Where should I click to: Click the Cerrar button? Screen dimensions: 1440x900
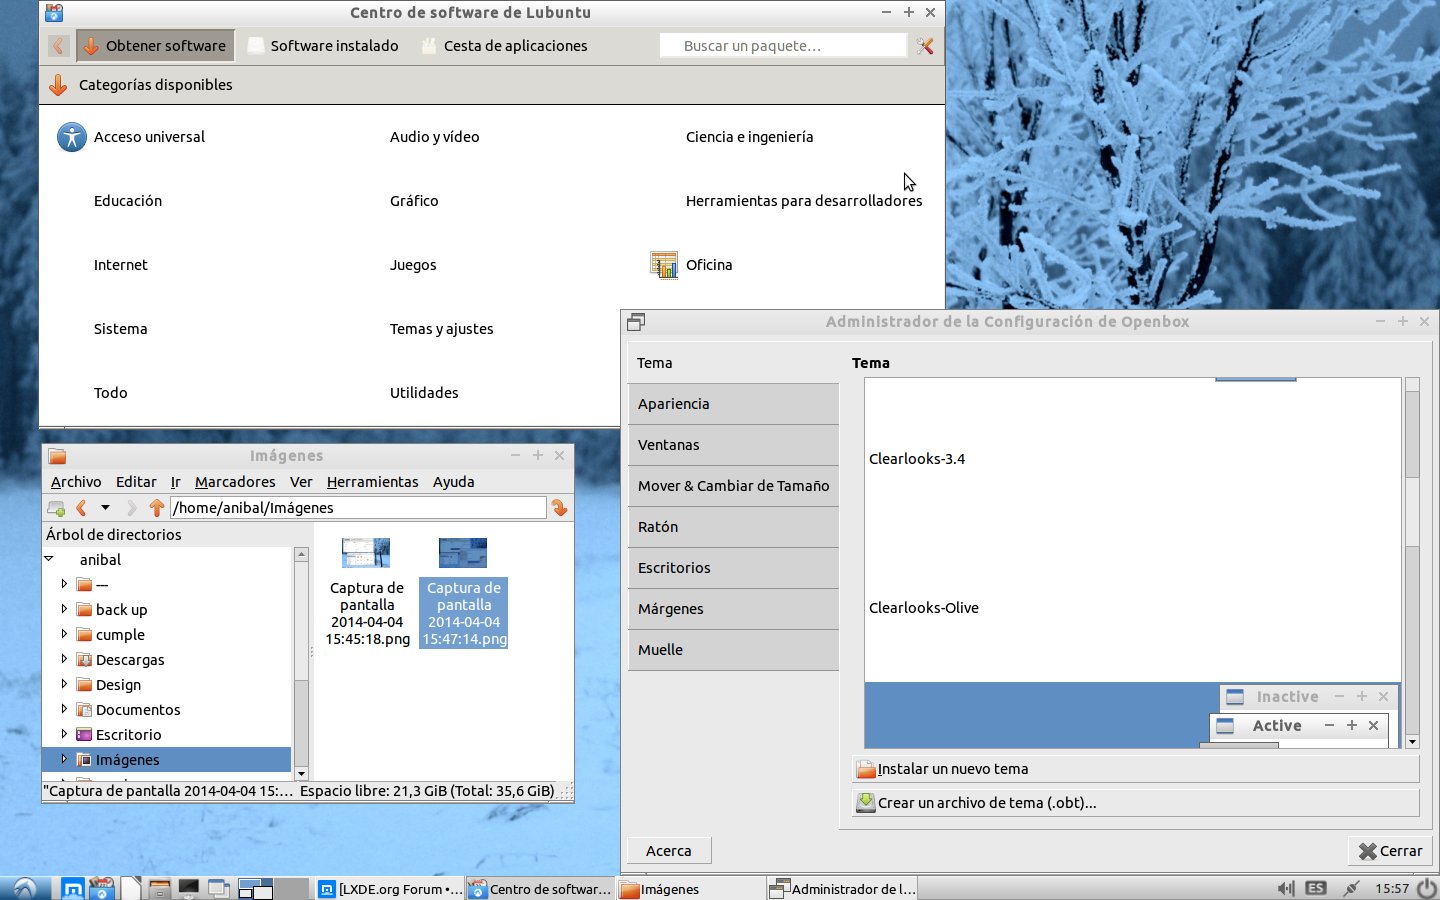point(1390,851)
